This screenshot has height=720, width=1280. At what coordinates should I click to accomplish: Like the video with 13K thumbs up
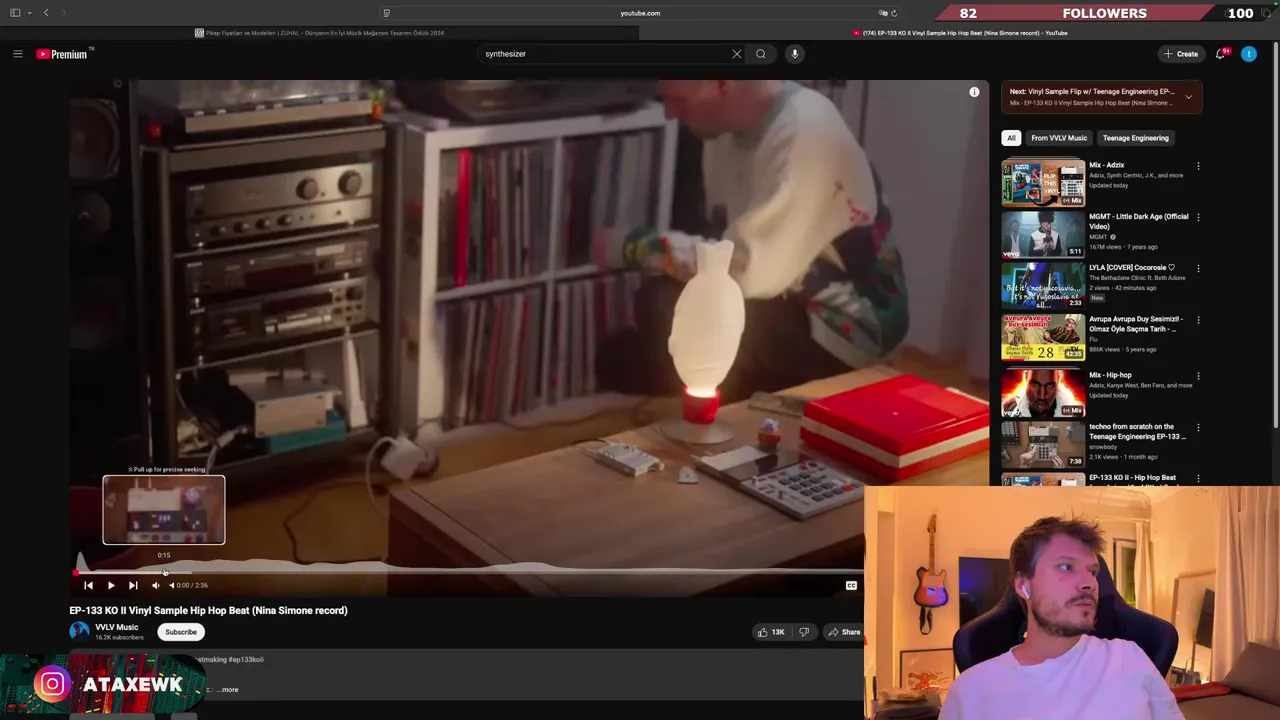770,632
